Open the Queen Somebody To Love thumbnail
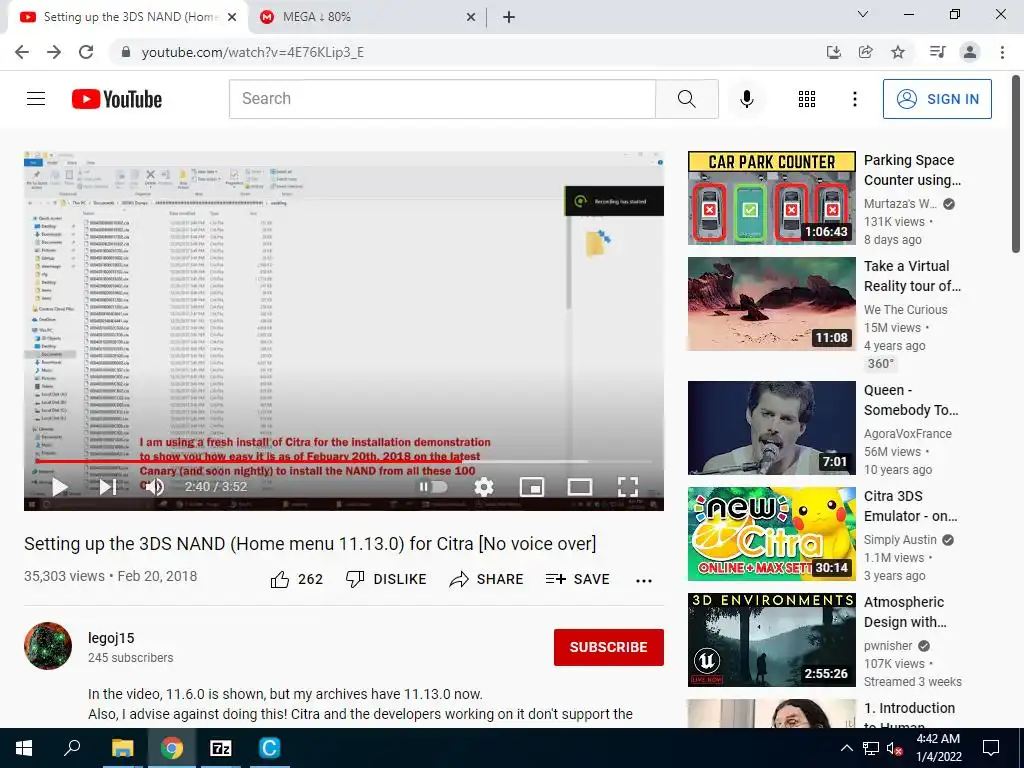 click(772, 428)
